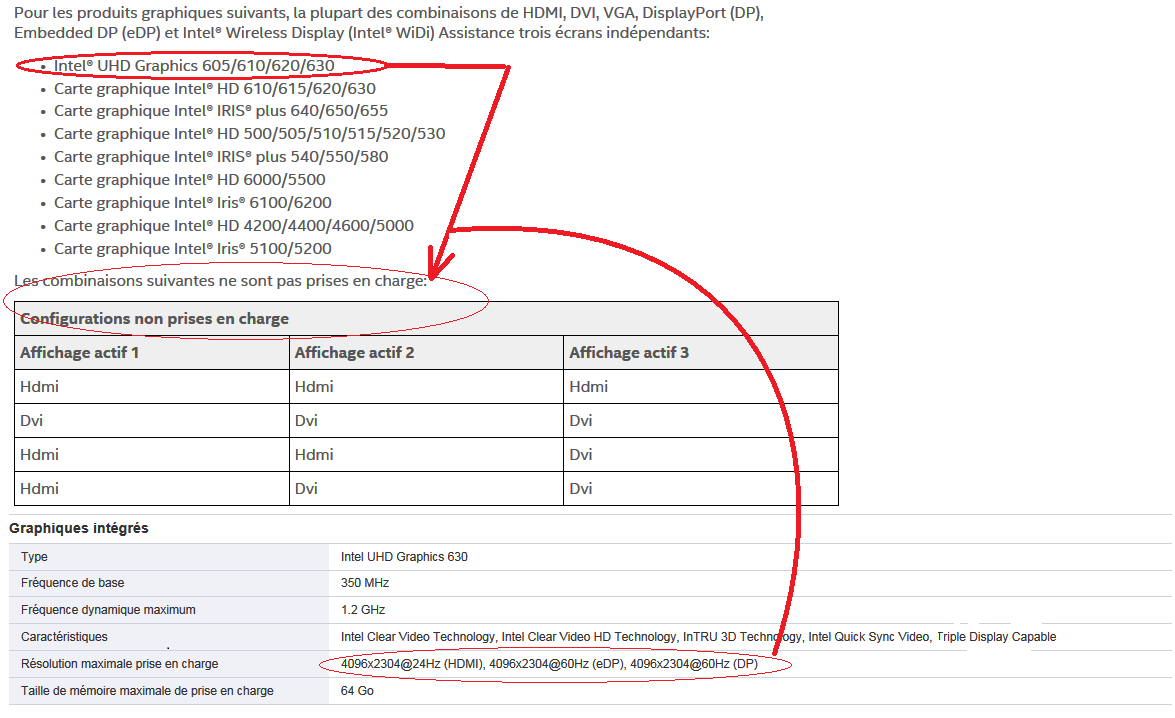Click the 'Graphiques intégrés' section heading
This screenshot has height=718, width=1175.
coord(79,528)
